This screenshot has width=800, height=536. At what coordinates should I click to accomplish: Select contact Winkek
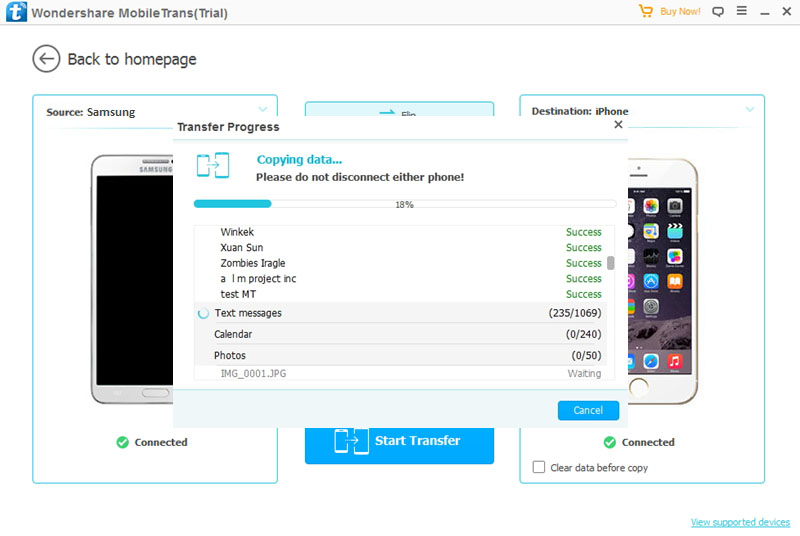(237, 232)
